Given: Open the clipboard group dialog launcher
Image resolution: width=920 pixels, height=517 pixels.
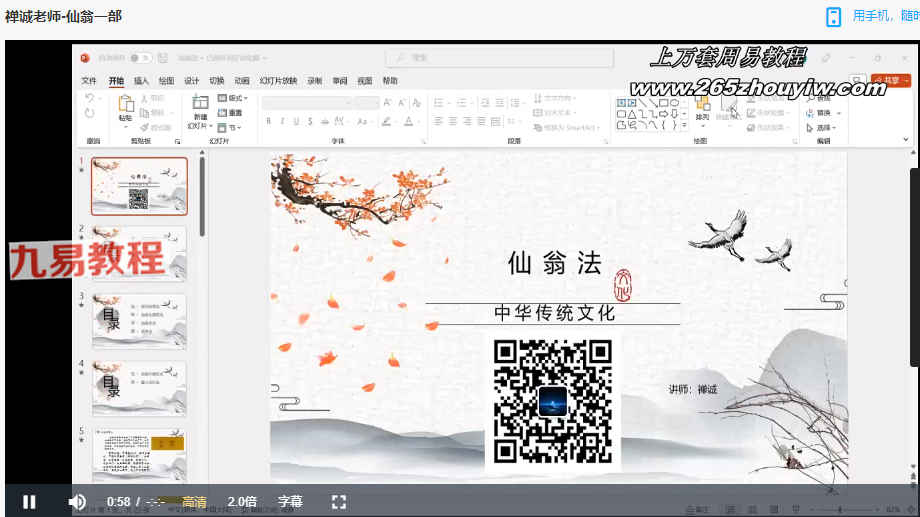Looking at the screenshot, I should coord(178,141).
